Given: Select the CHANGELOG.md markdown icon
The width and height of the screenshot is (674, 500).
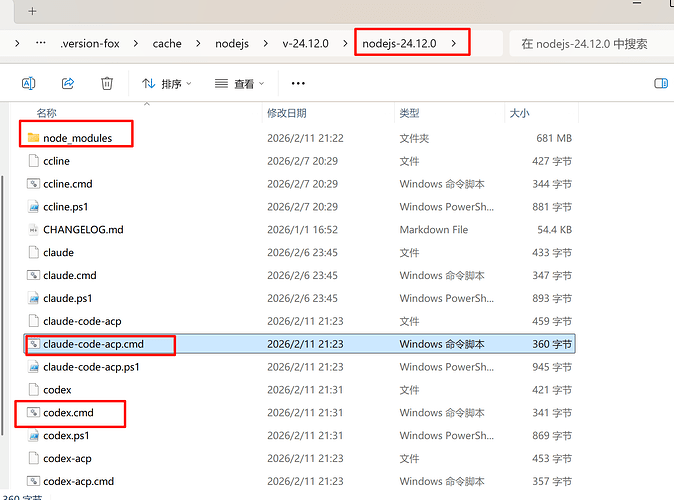Looking at the screenshot, I should click(34, 230).
